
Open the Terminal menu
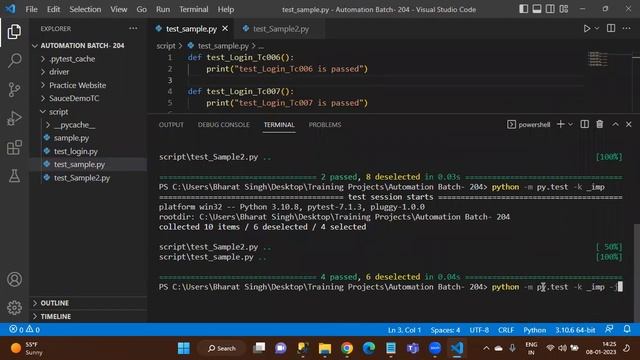point(193,9)
